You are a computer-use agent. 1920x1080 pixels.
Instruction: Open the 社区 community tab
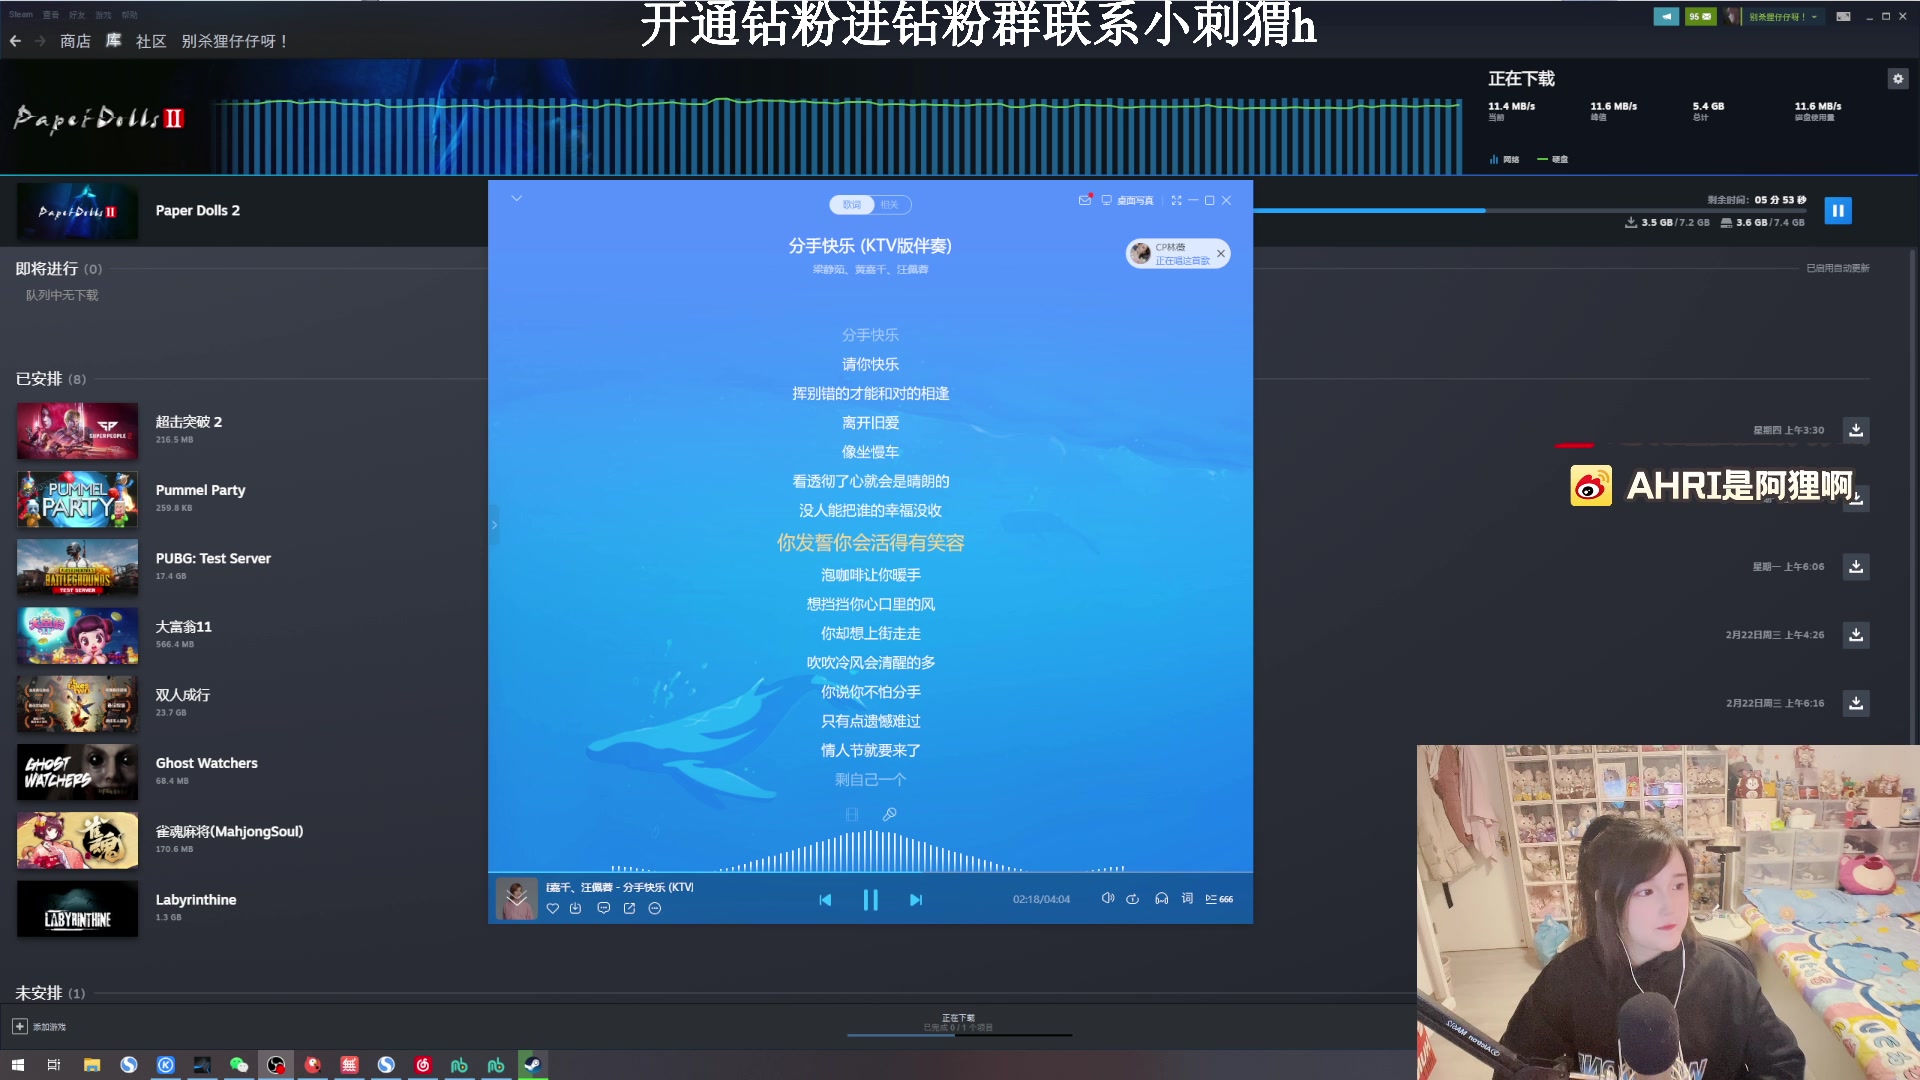[x=151, y=41]
